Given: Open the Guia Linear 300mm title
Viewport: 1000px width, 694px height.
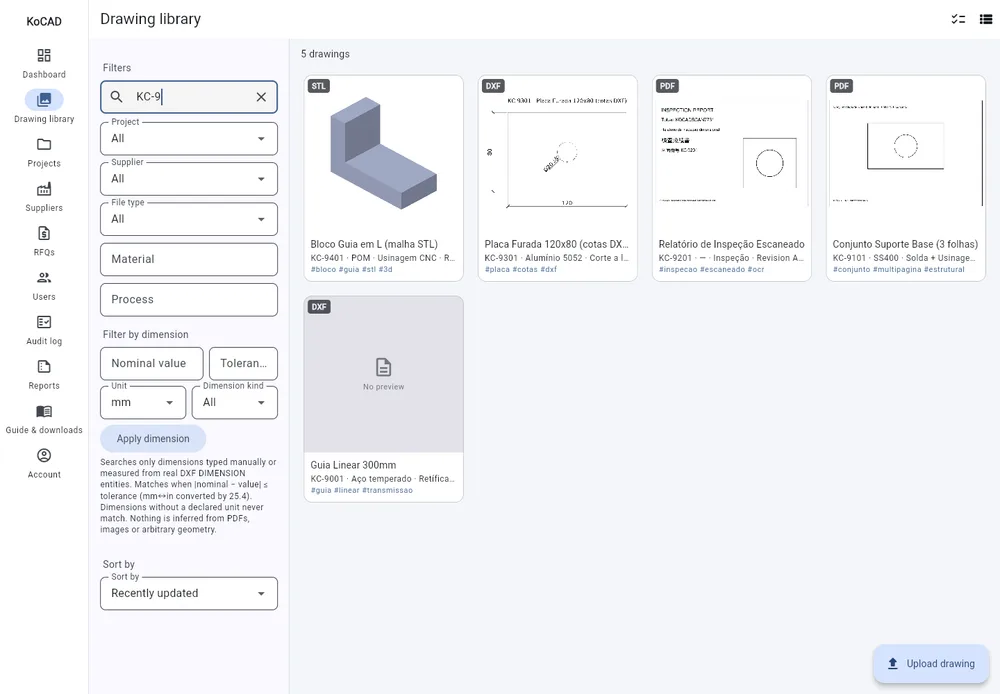Looking at the screenshot, I should coord(353,465).
